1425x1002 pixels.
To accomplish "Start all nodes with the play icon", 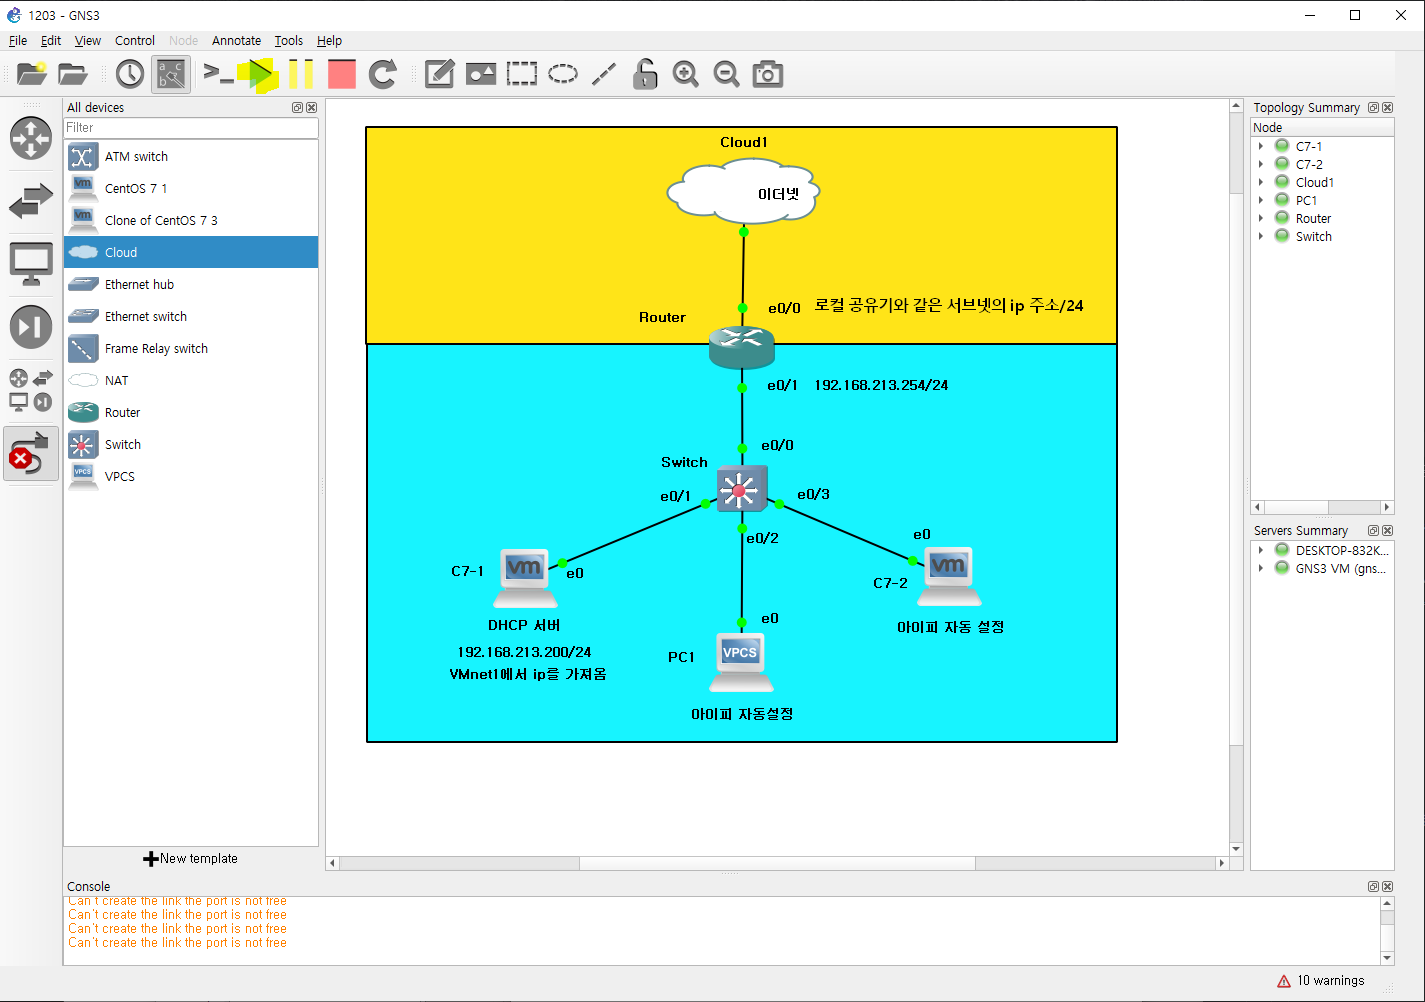I will coord(261,74).
